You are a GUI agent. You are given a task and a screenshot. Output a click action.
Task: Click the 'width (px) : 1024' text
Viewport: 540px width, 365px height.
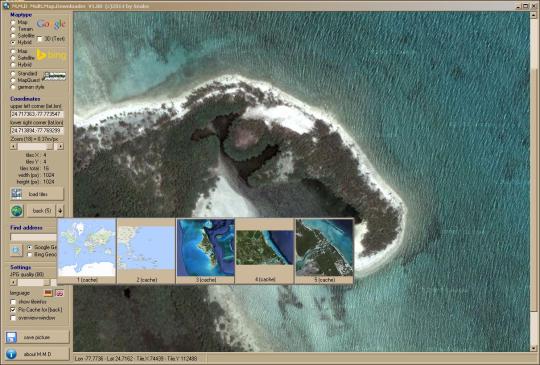coord(36,175)
